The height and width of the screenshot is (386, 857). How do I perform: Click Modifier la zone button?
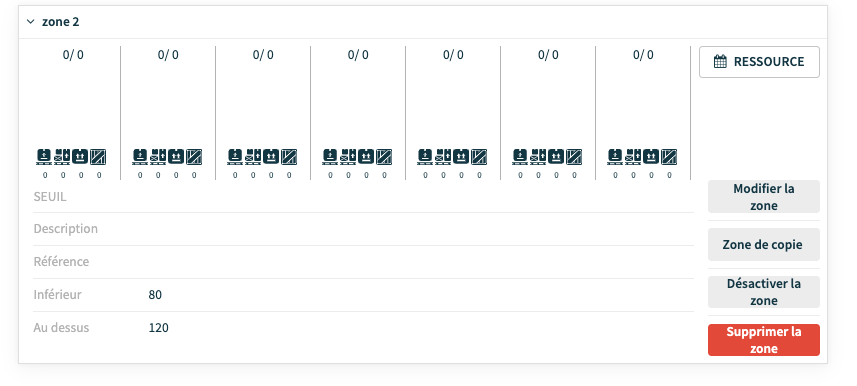[764, 197]
